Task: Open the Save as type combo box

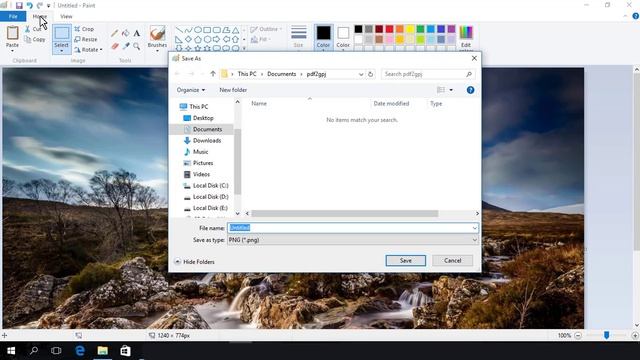Action: point(353,240)
